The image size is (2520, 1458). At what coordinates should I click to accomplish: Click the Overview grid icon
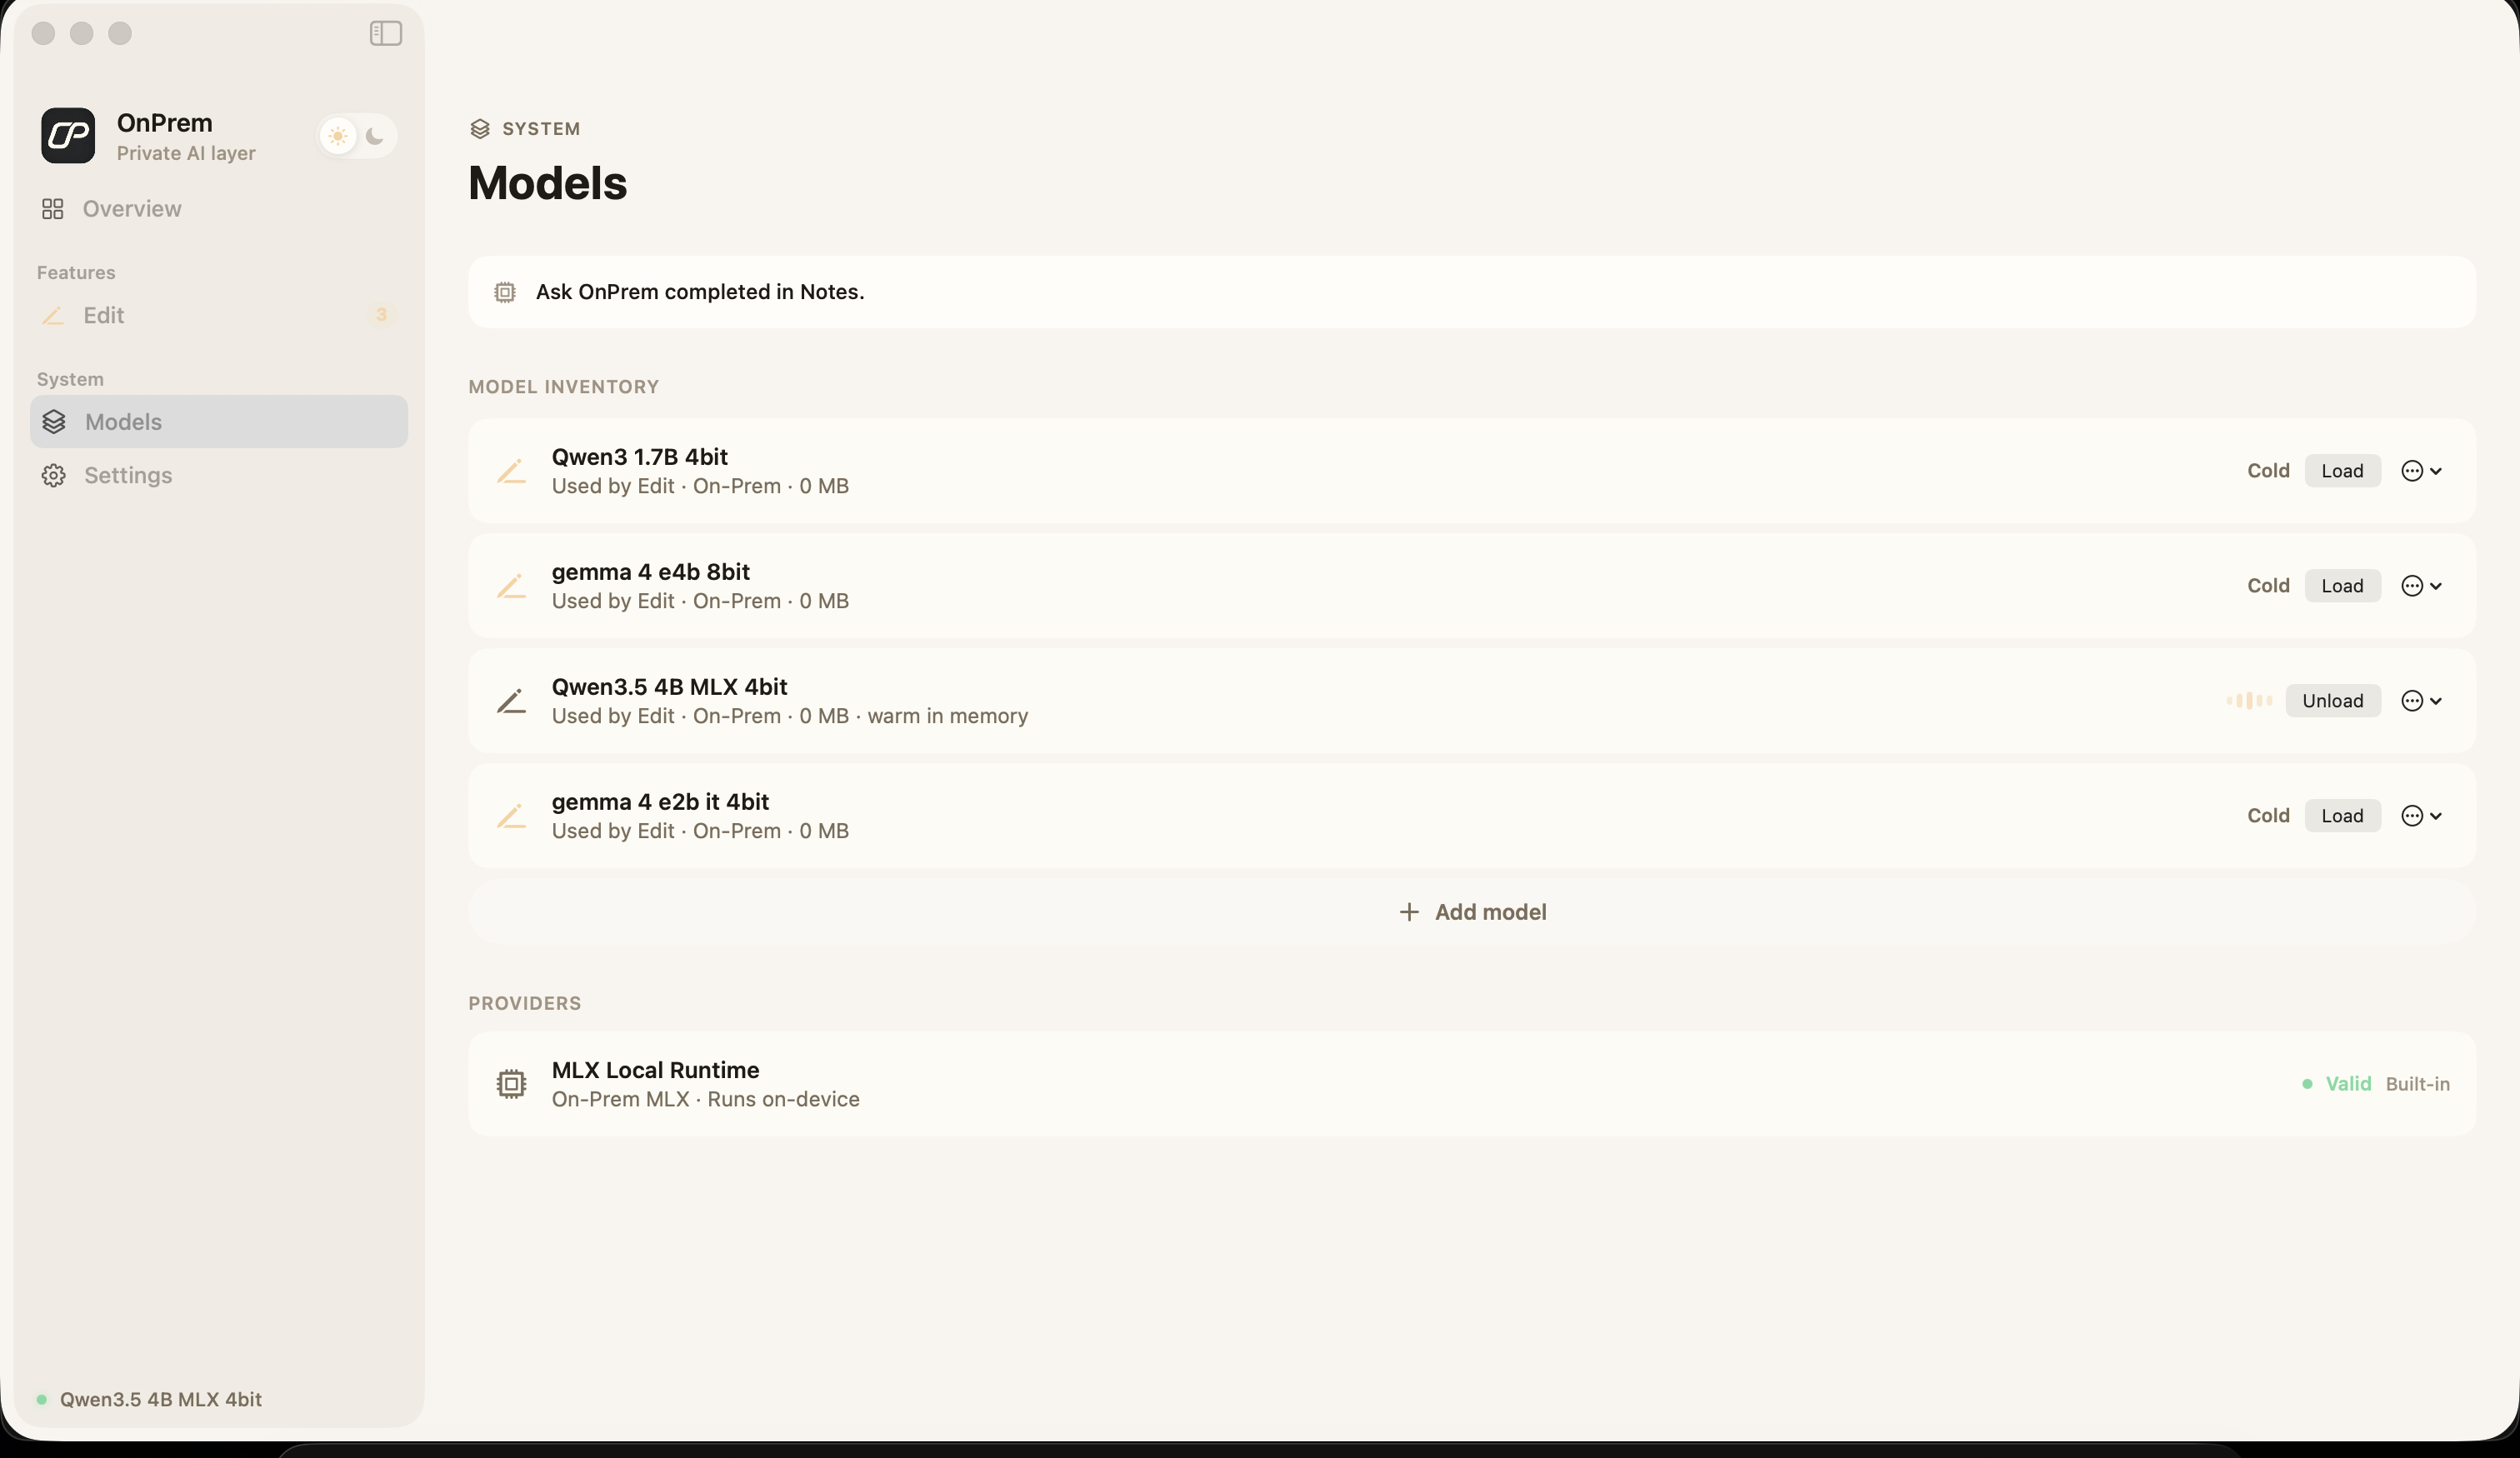pos(54,209)
